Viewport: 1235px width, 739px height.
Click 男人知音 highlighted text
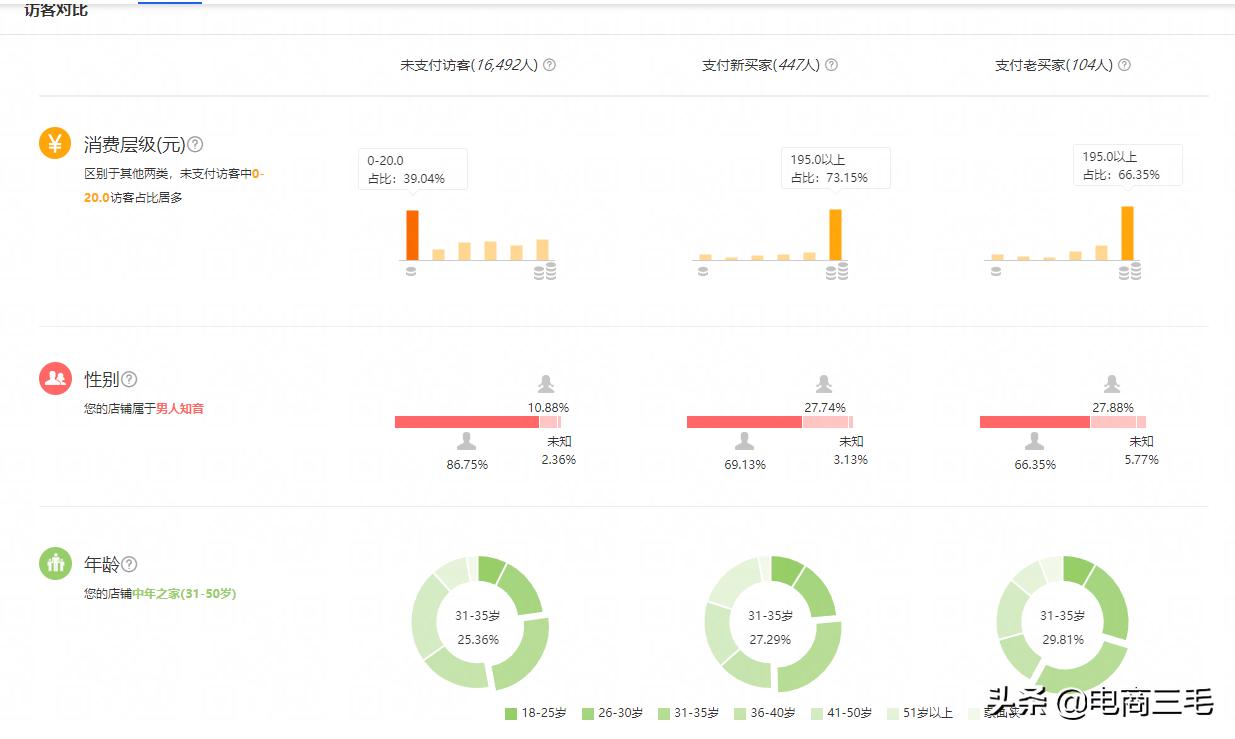coord(180,408)
